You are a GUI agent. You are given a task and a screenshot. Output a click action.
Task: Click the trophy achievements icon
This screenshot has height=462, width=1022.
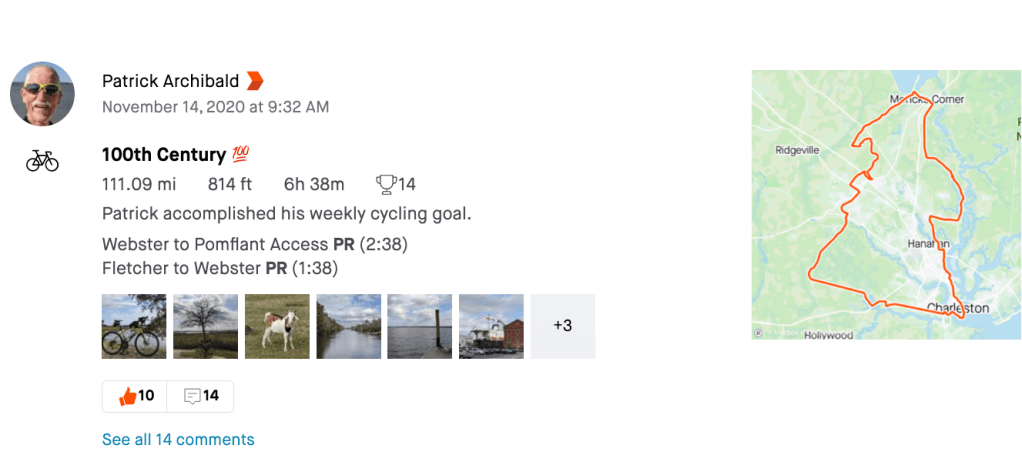(x=385, y=184)
